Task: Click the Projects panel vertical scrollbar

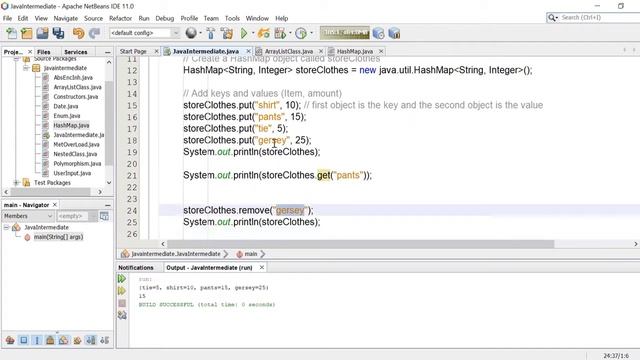Action: [x=109, y=122]
